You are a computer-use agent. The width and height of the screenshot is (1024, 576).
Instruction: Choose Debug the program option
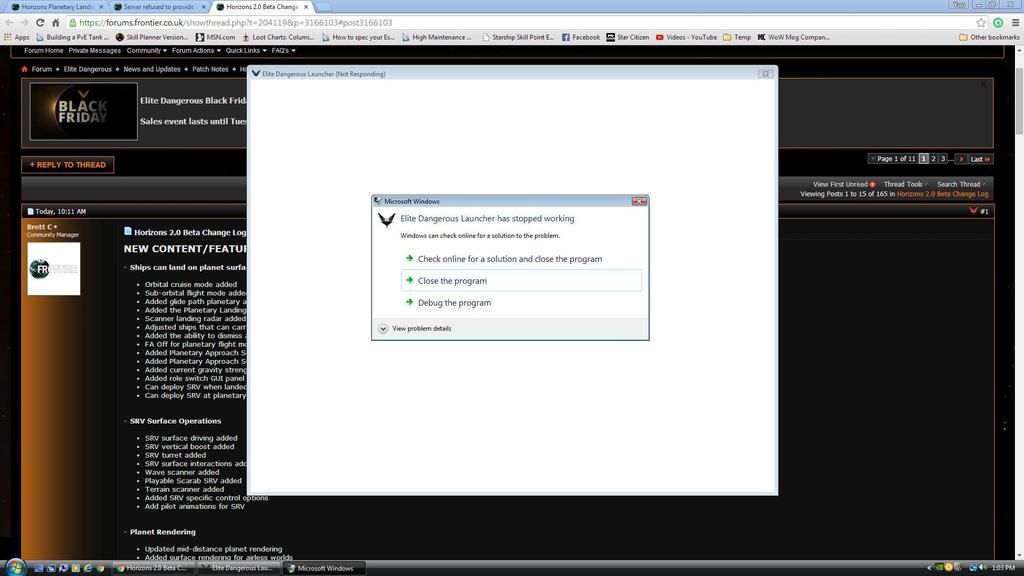[x=521, y=302]
